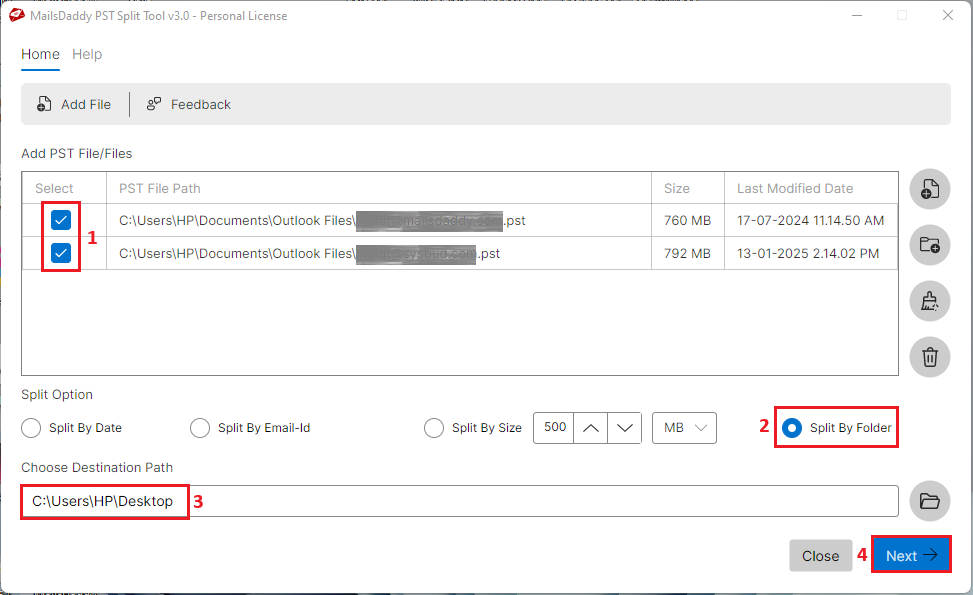Viewport: 973px width, 595px height.
Task: Open the MB size unit dropdown
Action: point(684,428)
